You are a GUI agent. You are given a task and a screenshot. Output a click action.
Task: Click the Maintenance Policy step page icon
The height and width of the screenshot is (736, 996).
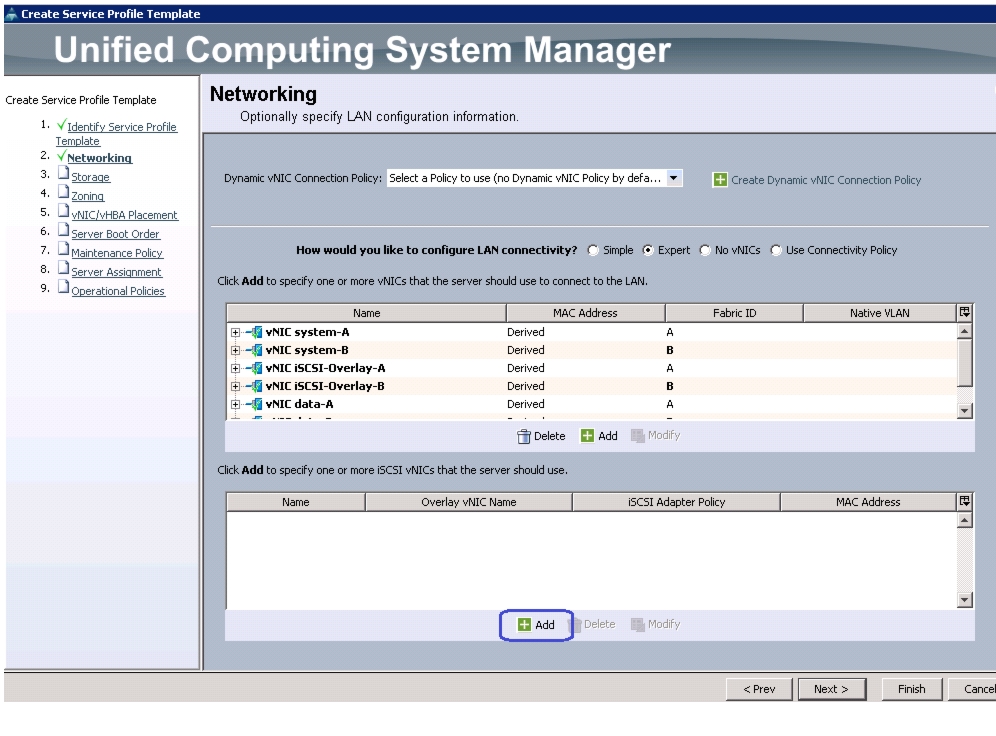click(63, 250)
